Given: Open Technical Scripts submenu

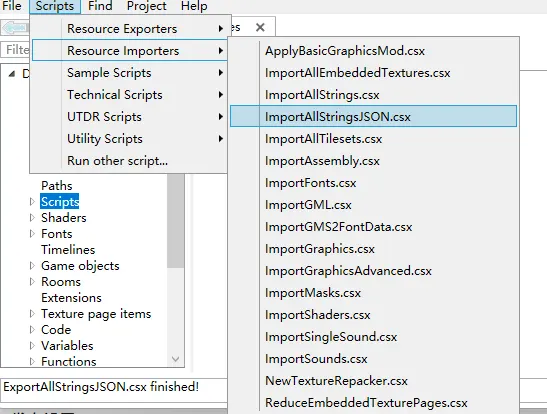Looking at the screenshot, I should pyautogui.click(x=130, y=95).
